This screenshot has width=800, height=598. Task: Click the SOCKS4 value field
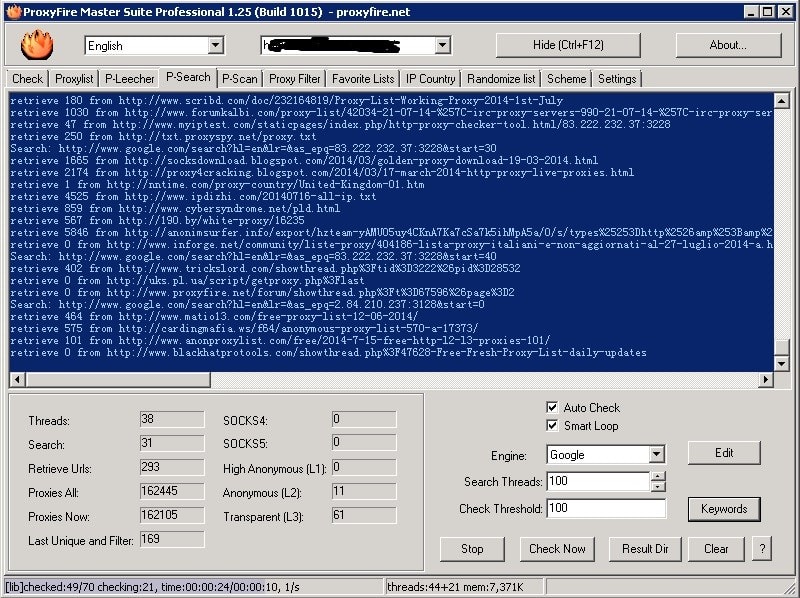point(364,419)
